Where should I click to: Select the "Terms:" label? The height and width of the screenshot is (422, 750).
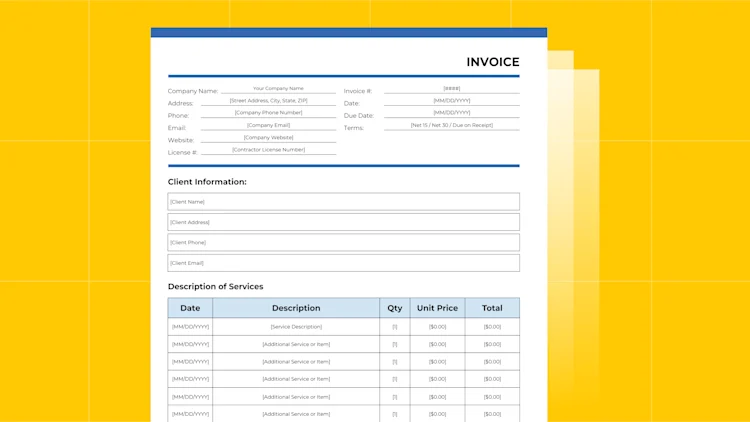[353, 128]
